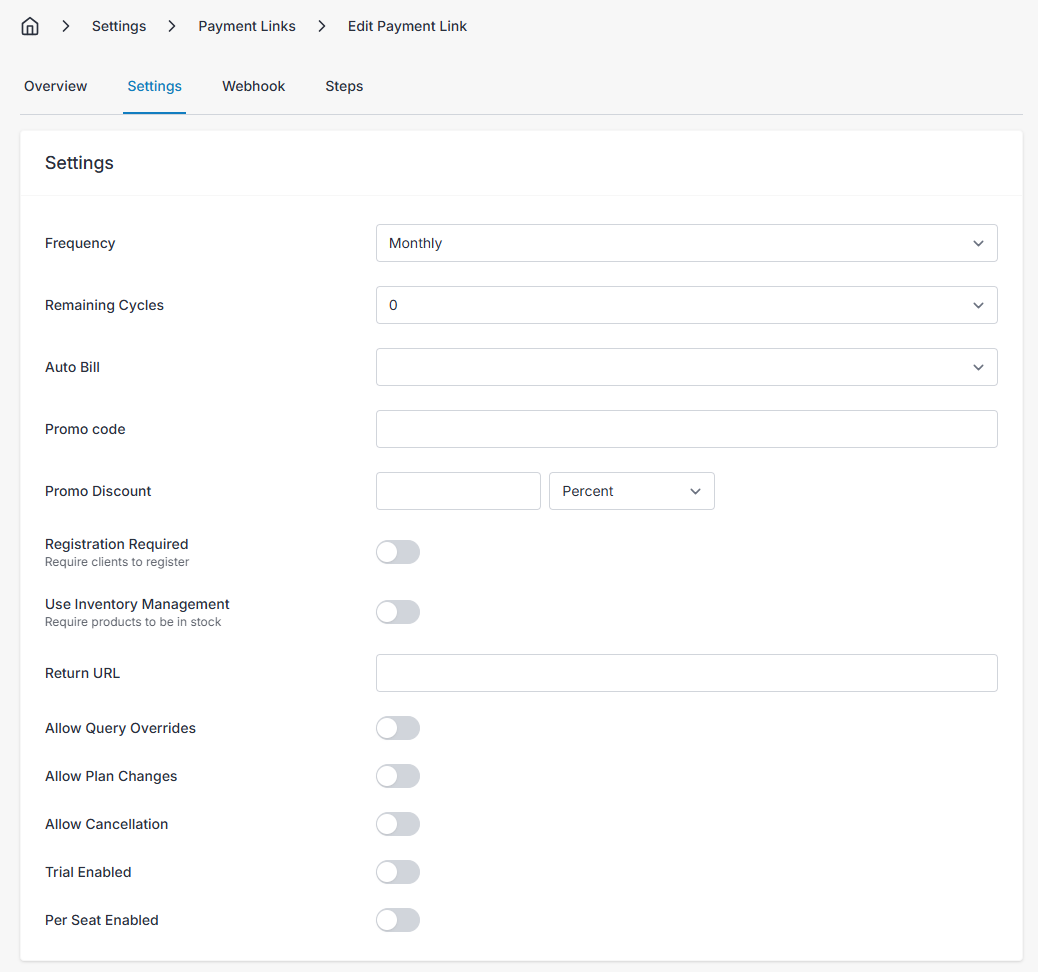Open the Webhook tab
This screenshot has height=972, width=1038.
[253, 86]
